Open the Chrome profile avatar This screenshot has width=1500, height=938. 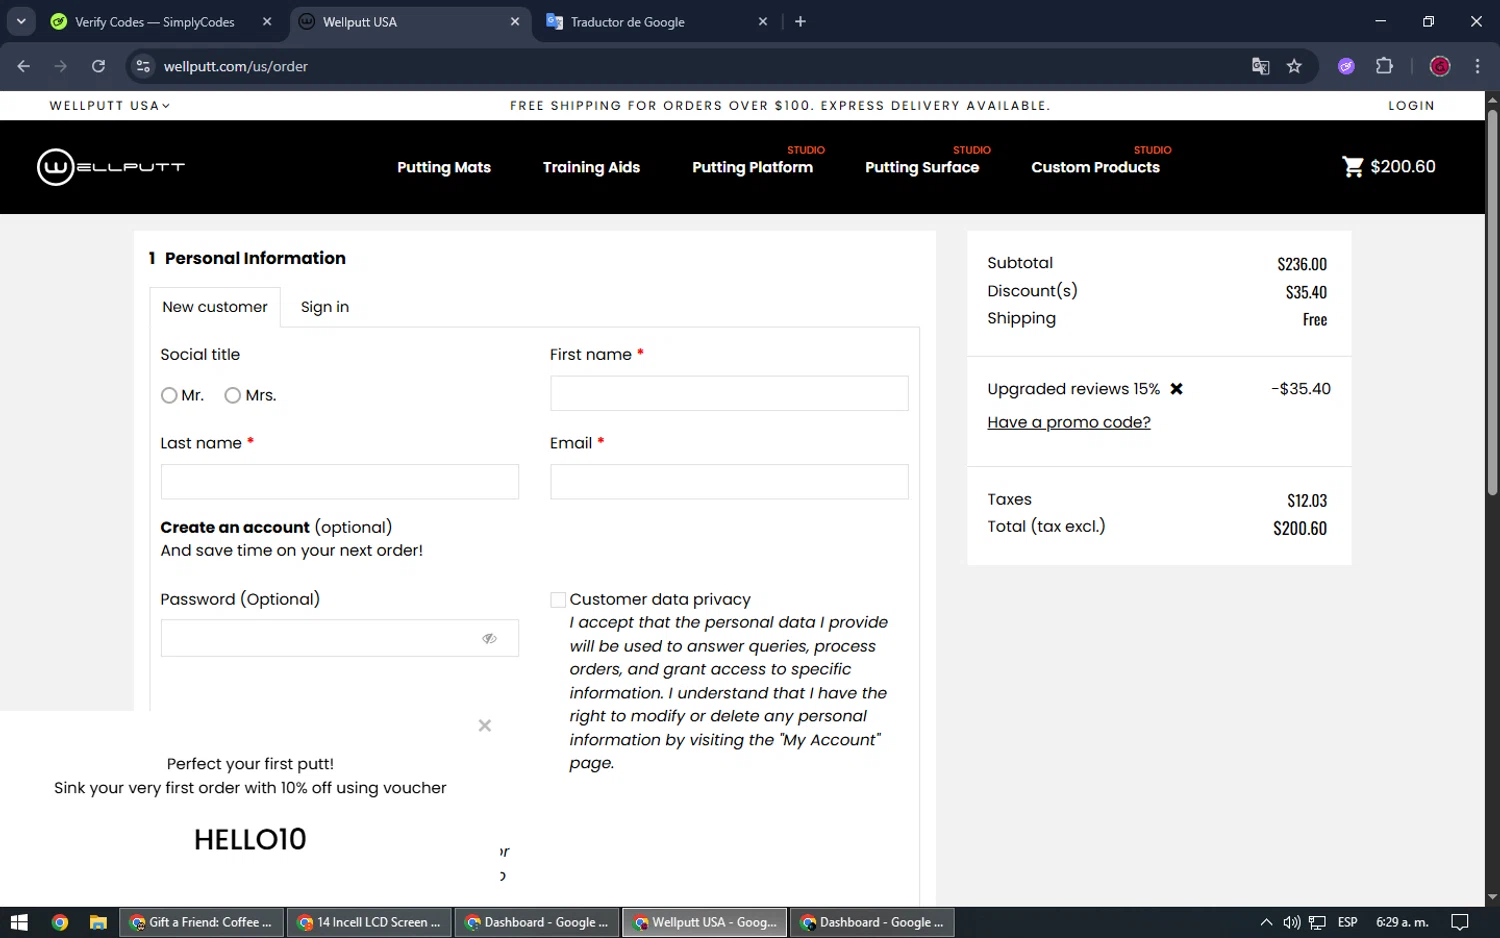(1440, 66)
